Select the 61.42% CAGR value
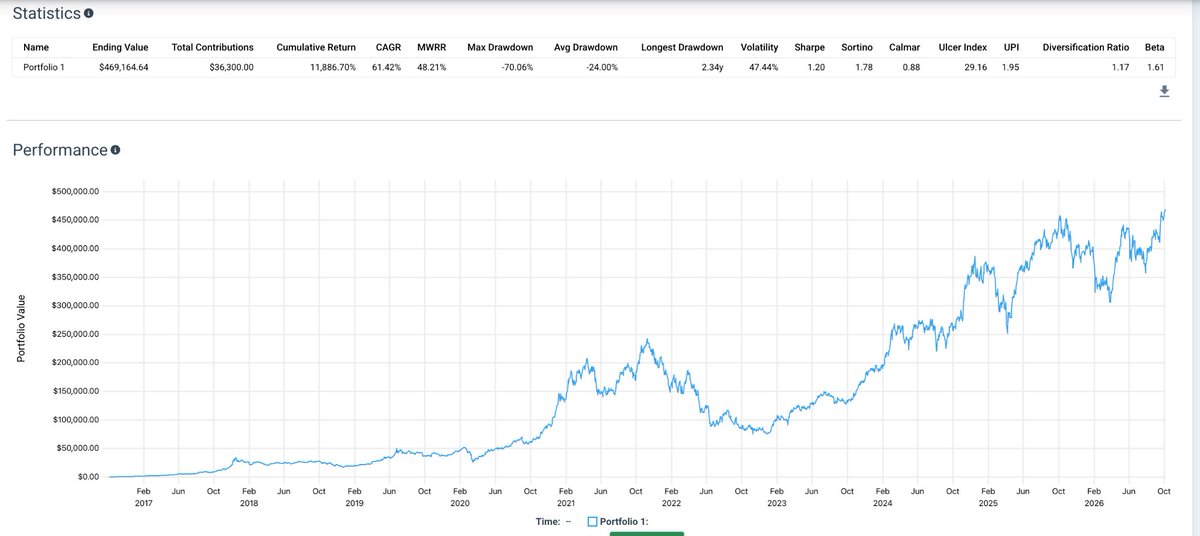The height and width of the screenshot is (536, 1200). 388,67
